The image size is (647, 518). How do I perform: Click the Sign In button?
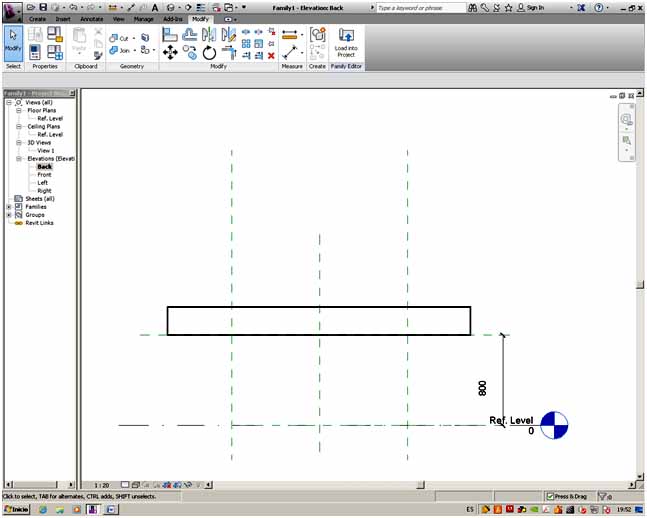[534, 7]
